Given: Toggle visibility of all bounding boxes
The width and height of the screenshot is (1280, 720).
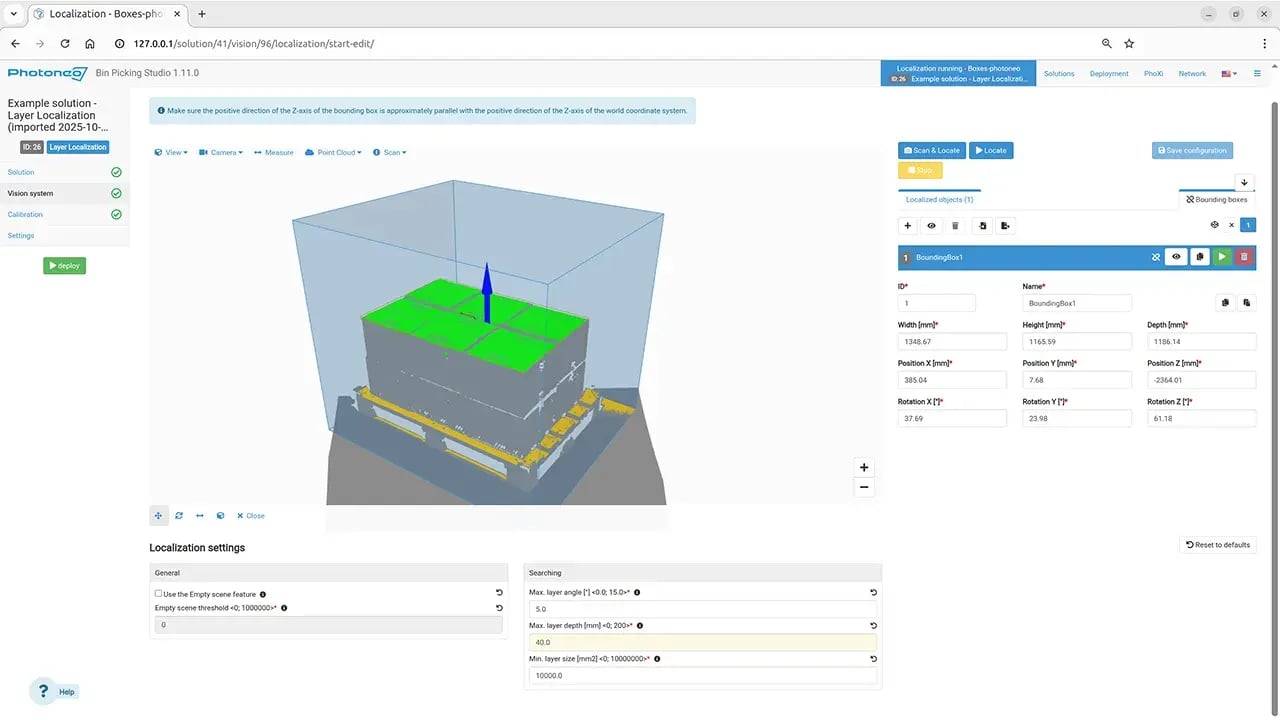Looking at the screenshot, I should point(931,226).
